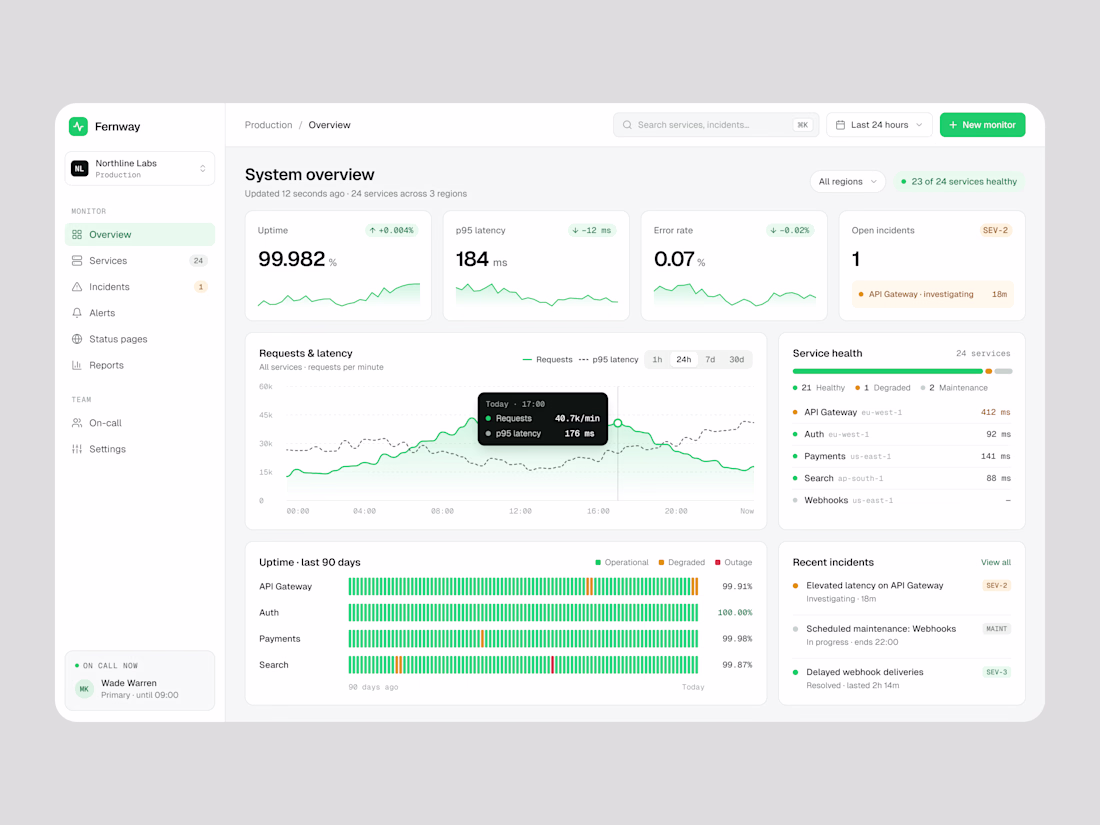This screenshot has width=1100, height=825.
Task: Toggle the Degraded legend in uptime chart
Action: (x=681, y=562)
